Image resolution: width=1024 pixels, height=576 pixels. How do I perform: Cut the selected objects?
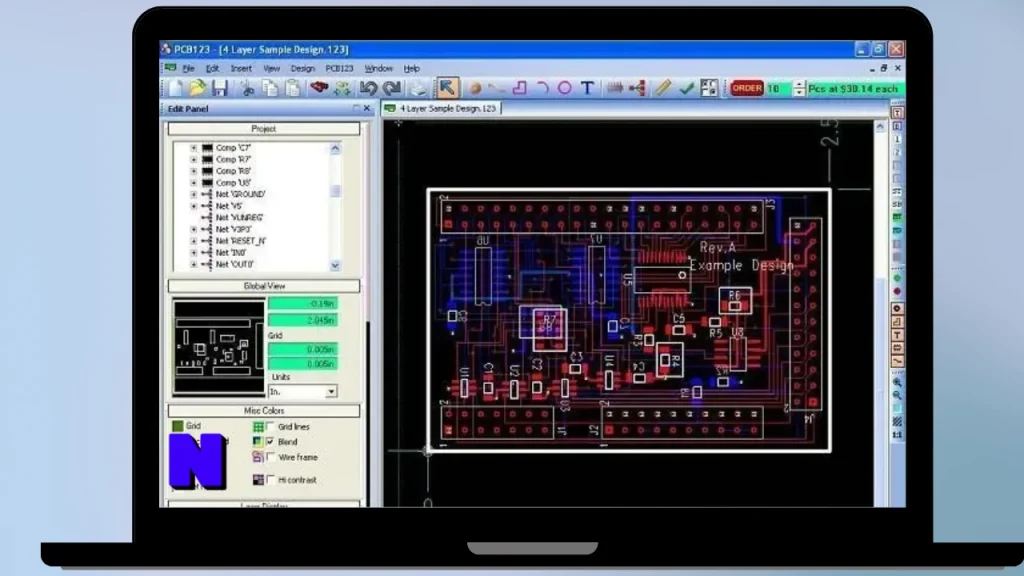point(248,88)
